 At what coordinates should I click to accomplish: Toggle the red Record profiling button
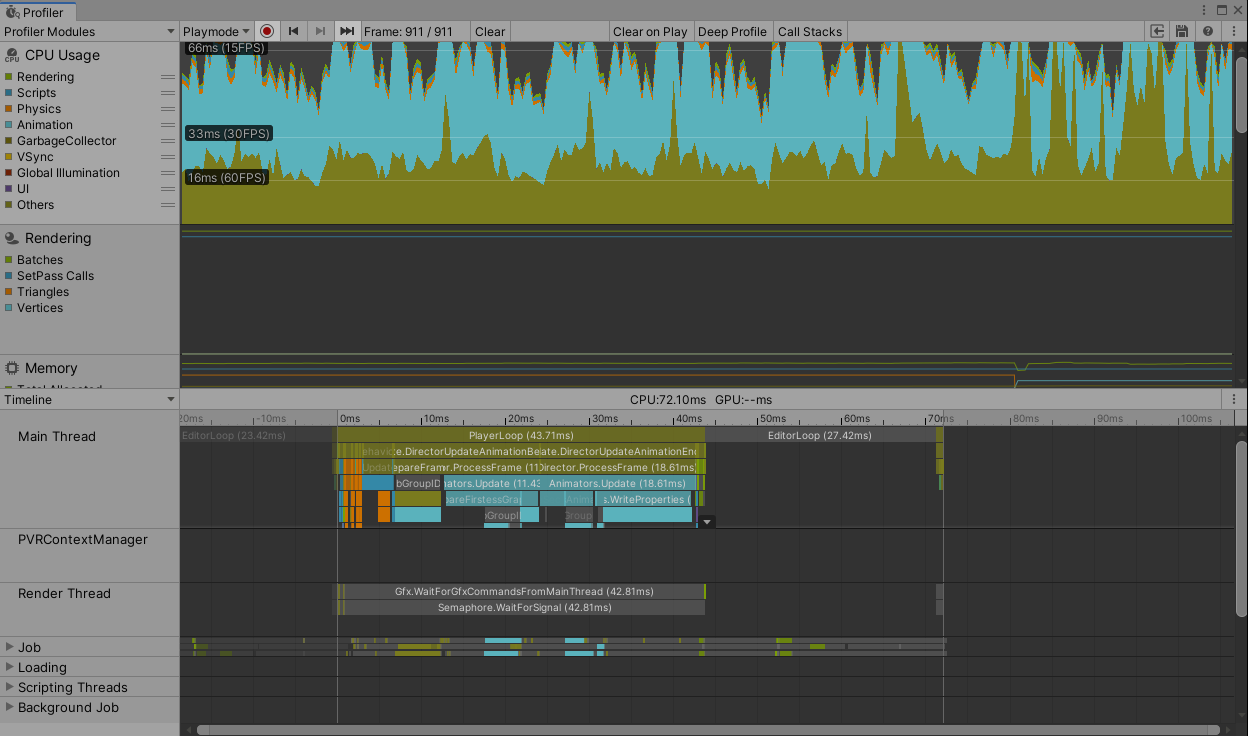pyautogui.click(x=267, y=31)
